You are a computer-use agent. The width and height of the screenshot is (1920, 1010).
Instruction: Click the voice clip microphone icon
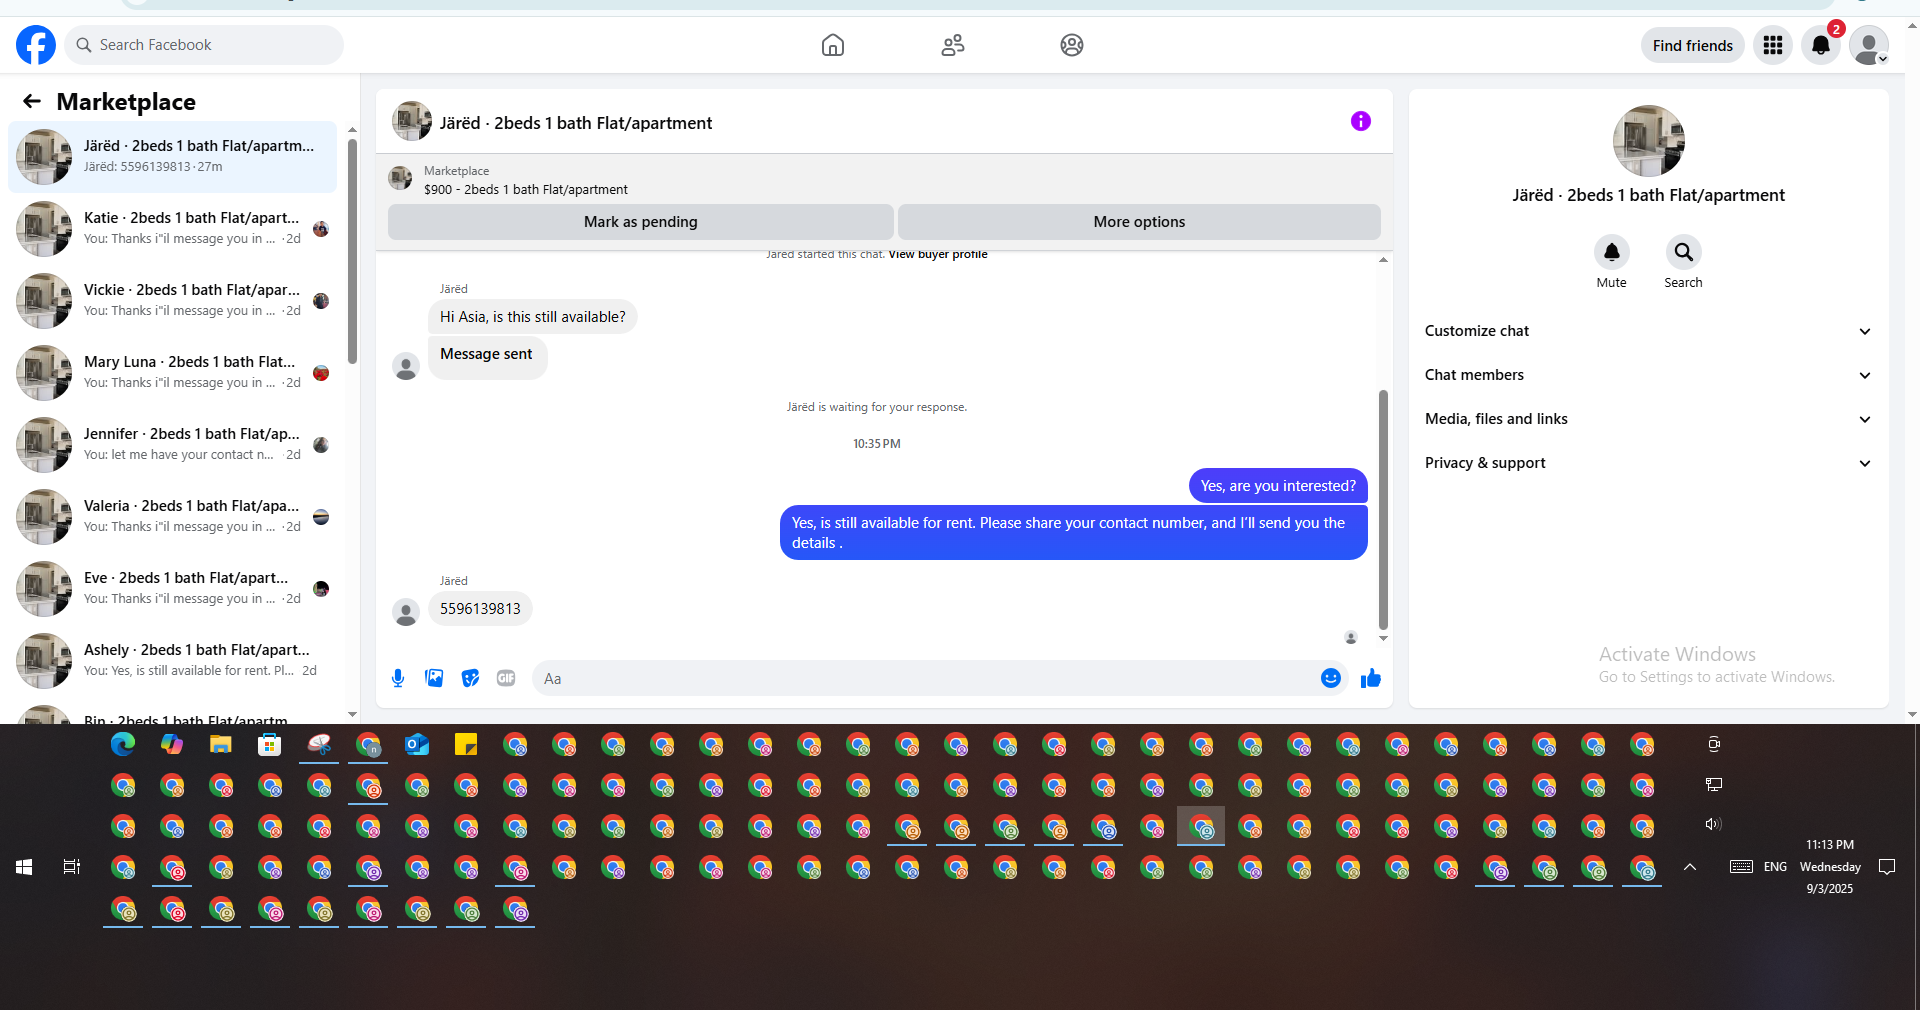point(398,678)
